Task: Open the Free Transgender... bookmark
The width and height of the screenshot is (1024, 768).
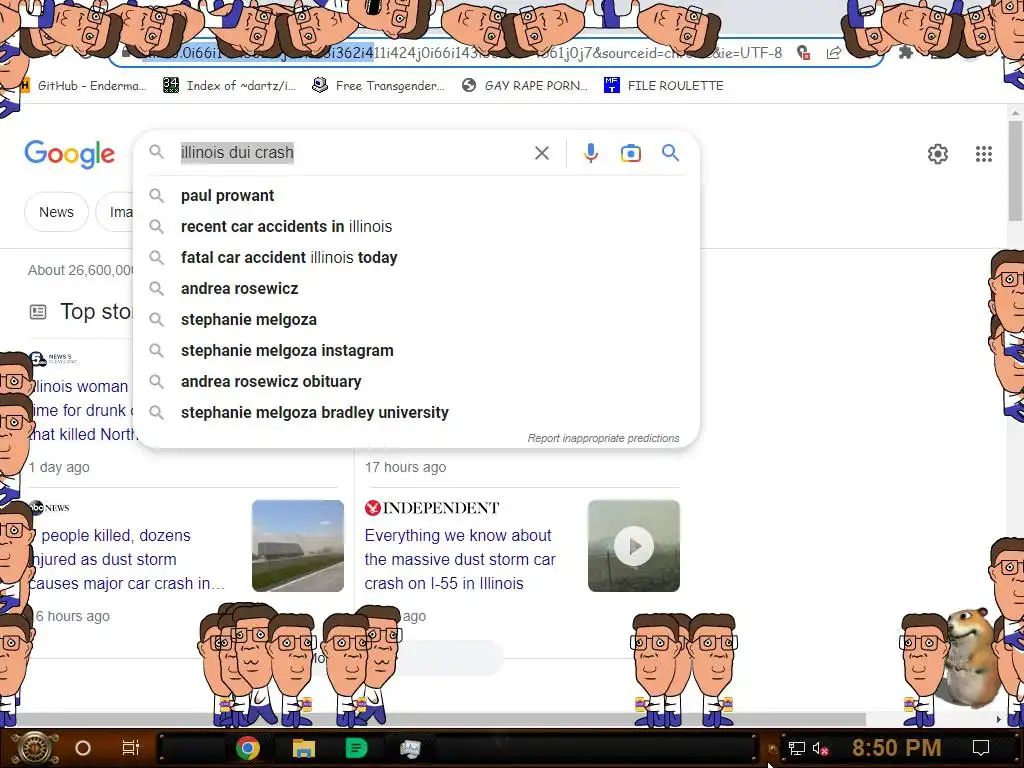Action: tap(378, 86)
